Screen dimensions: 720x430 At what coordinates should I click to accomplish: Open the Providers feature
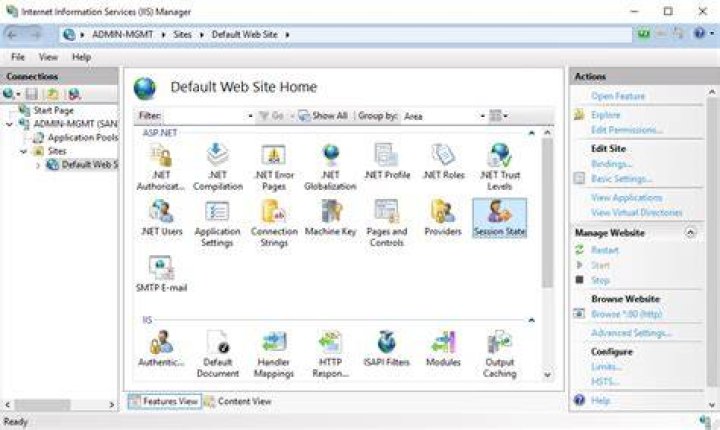tap(443, 218)
